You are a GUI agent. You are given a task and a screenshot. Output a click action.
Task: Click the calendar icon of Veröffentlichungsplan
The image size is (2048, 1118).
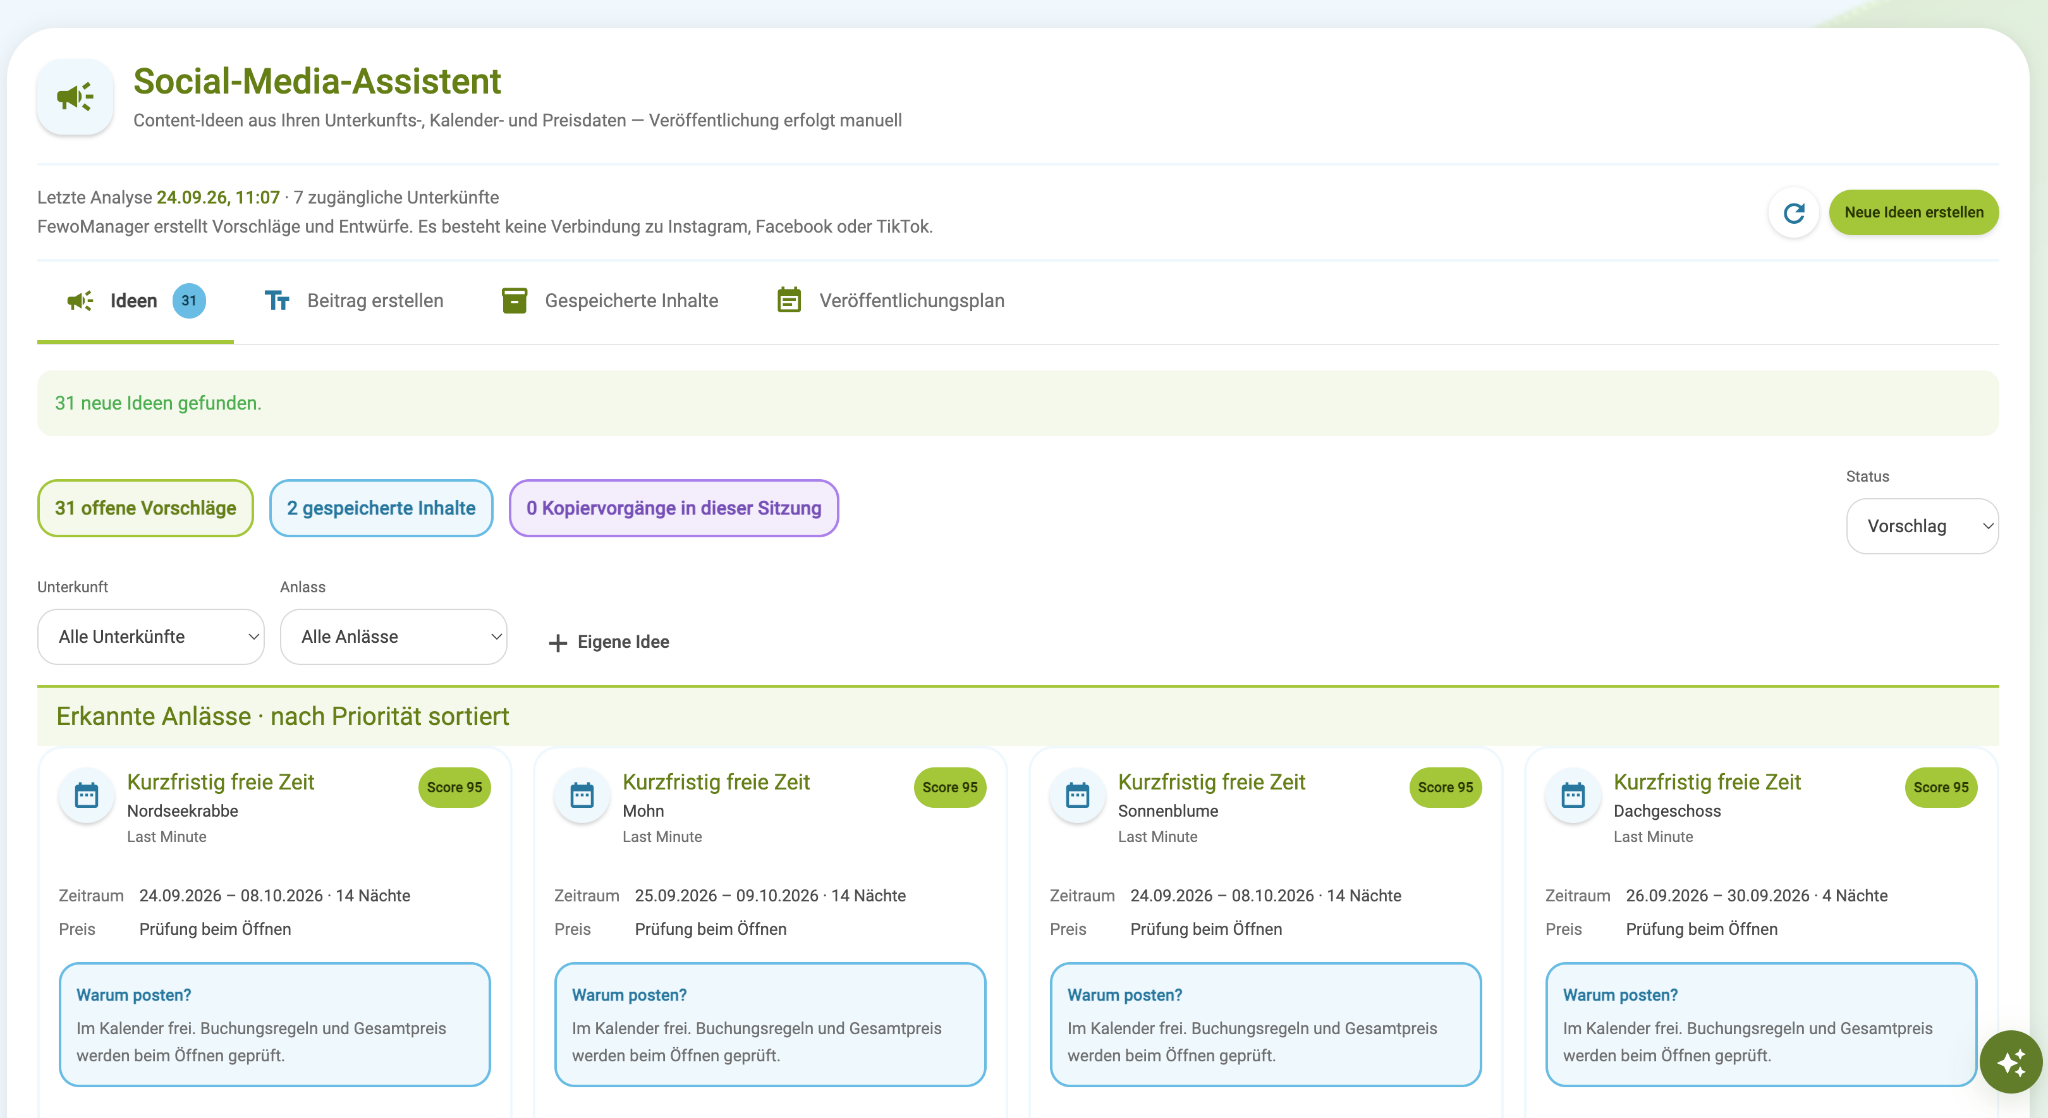tap(789, 301)
